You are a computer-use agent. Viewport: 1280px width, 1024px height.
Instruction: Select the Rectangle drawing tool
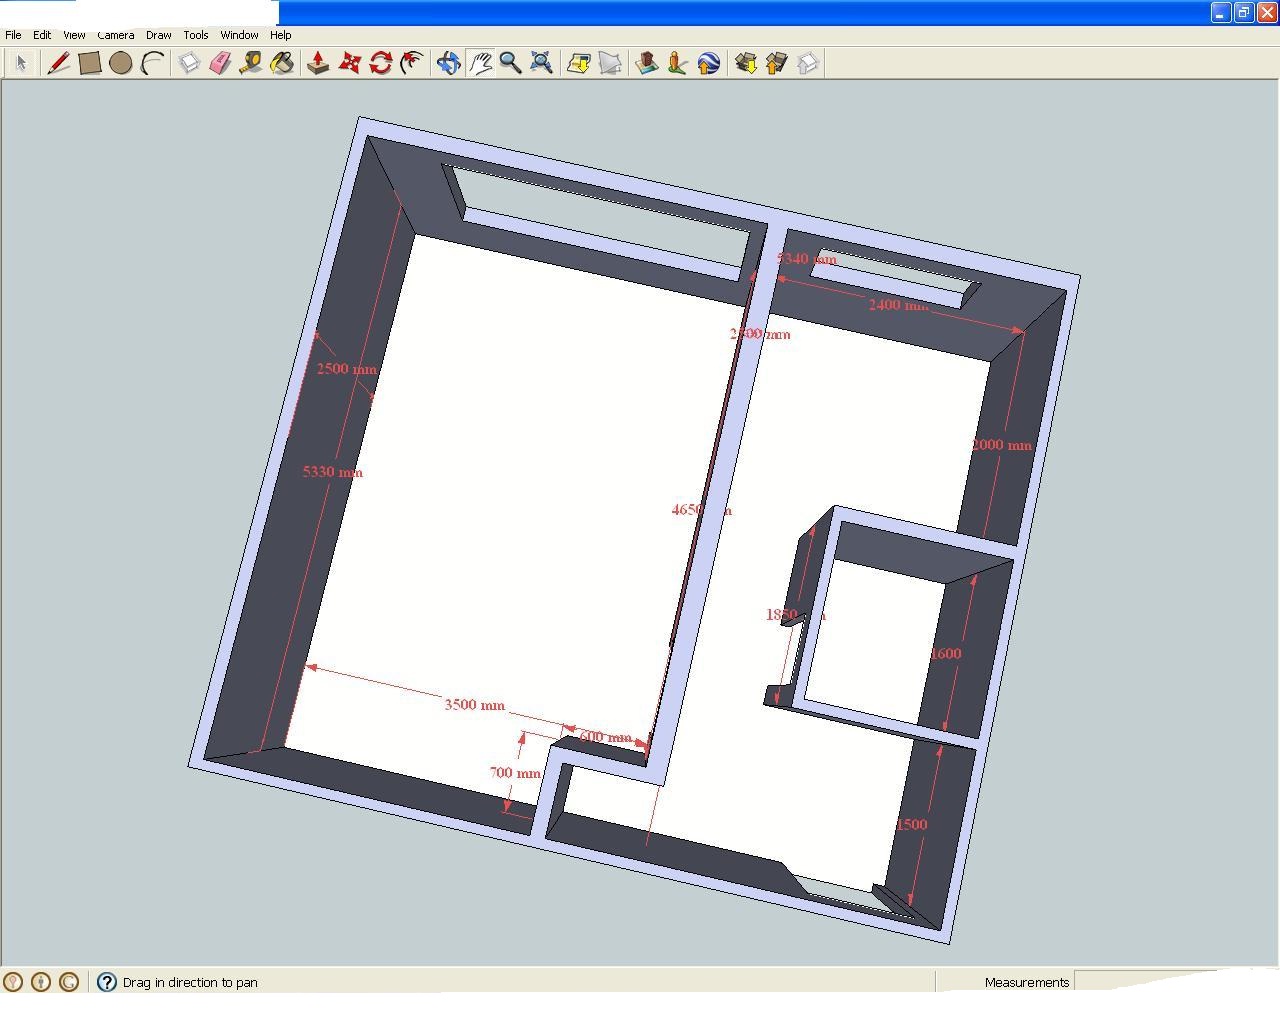(x=90, y=63)
